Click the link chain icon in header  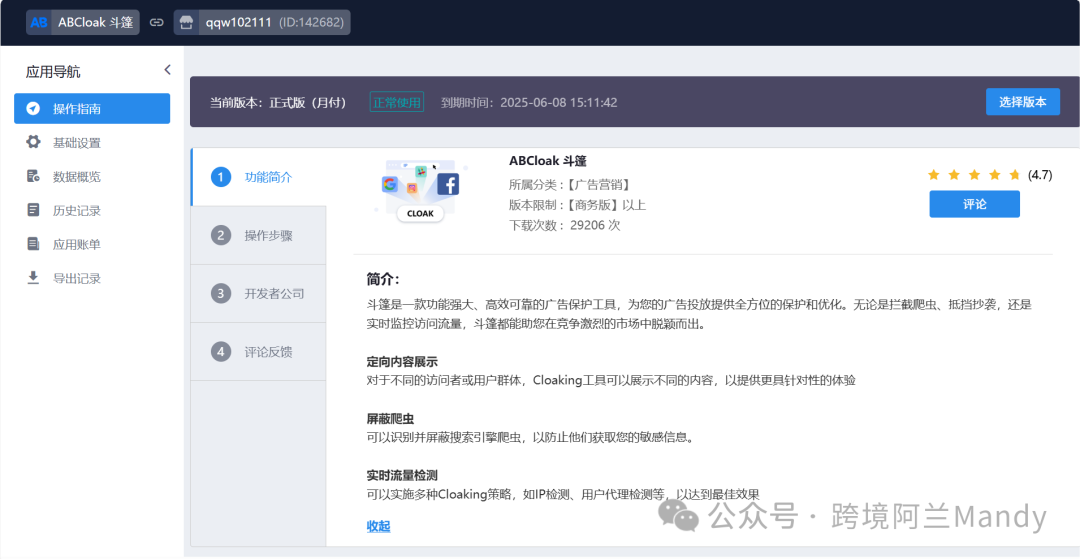click(x=157, y=22)
